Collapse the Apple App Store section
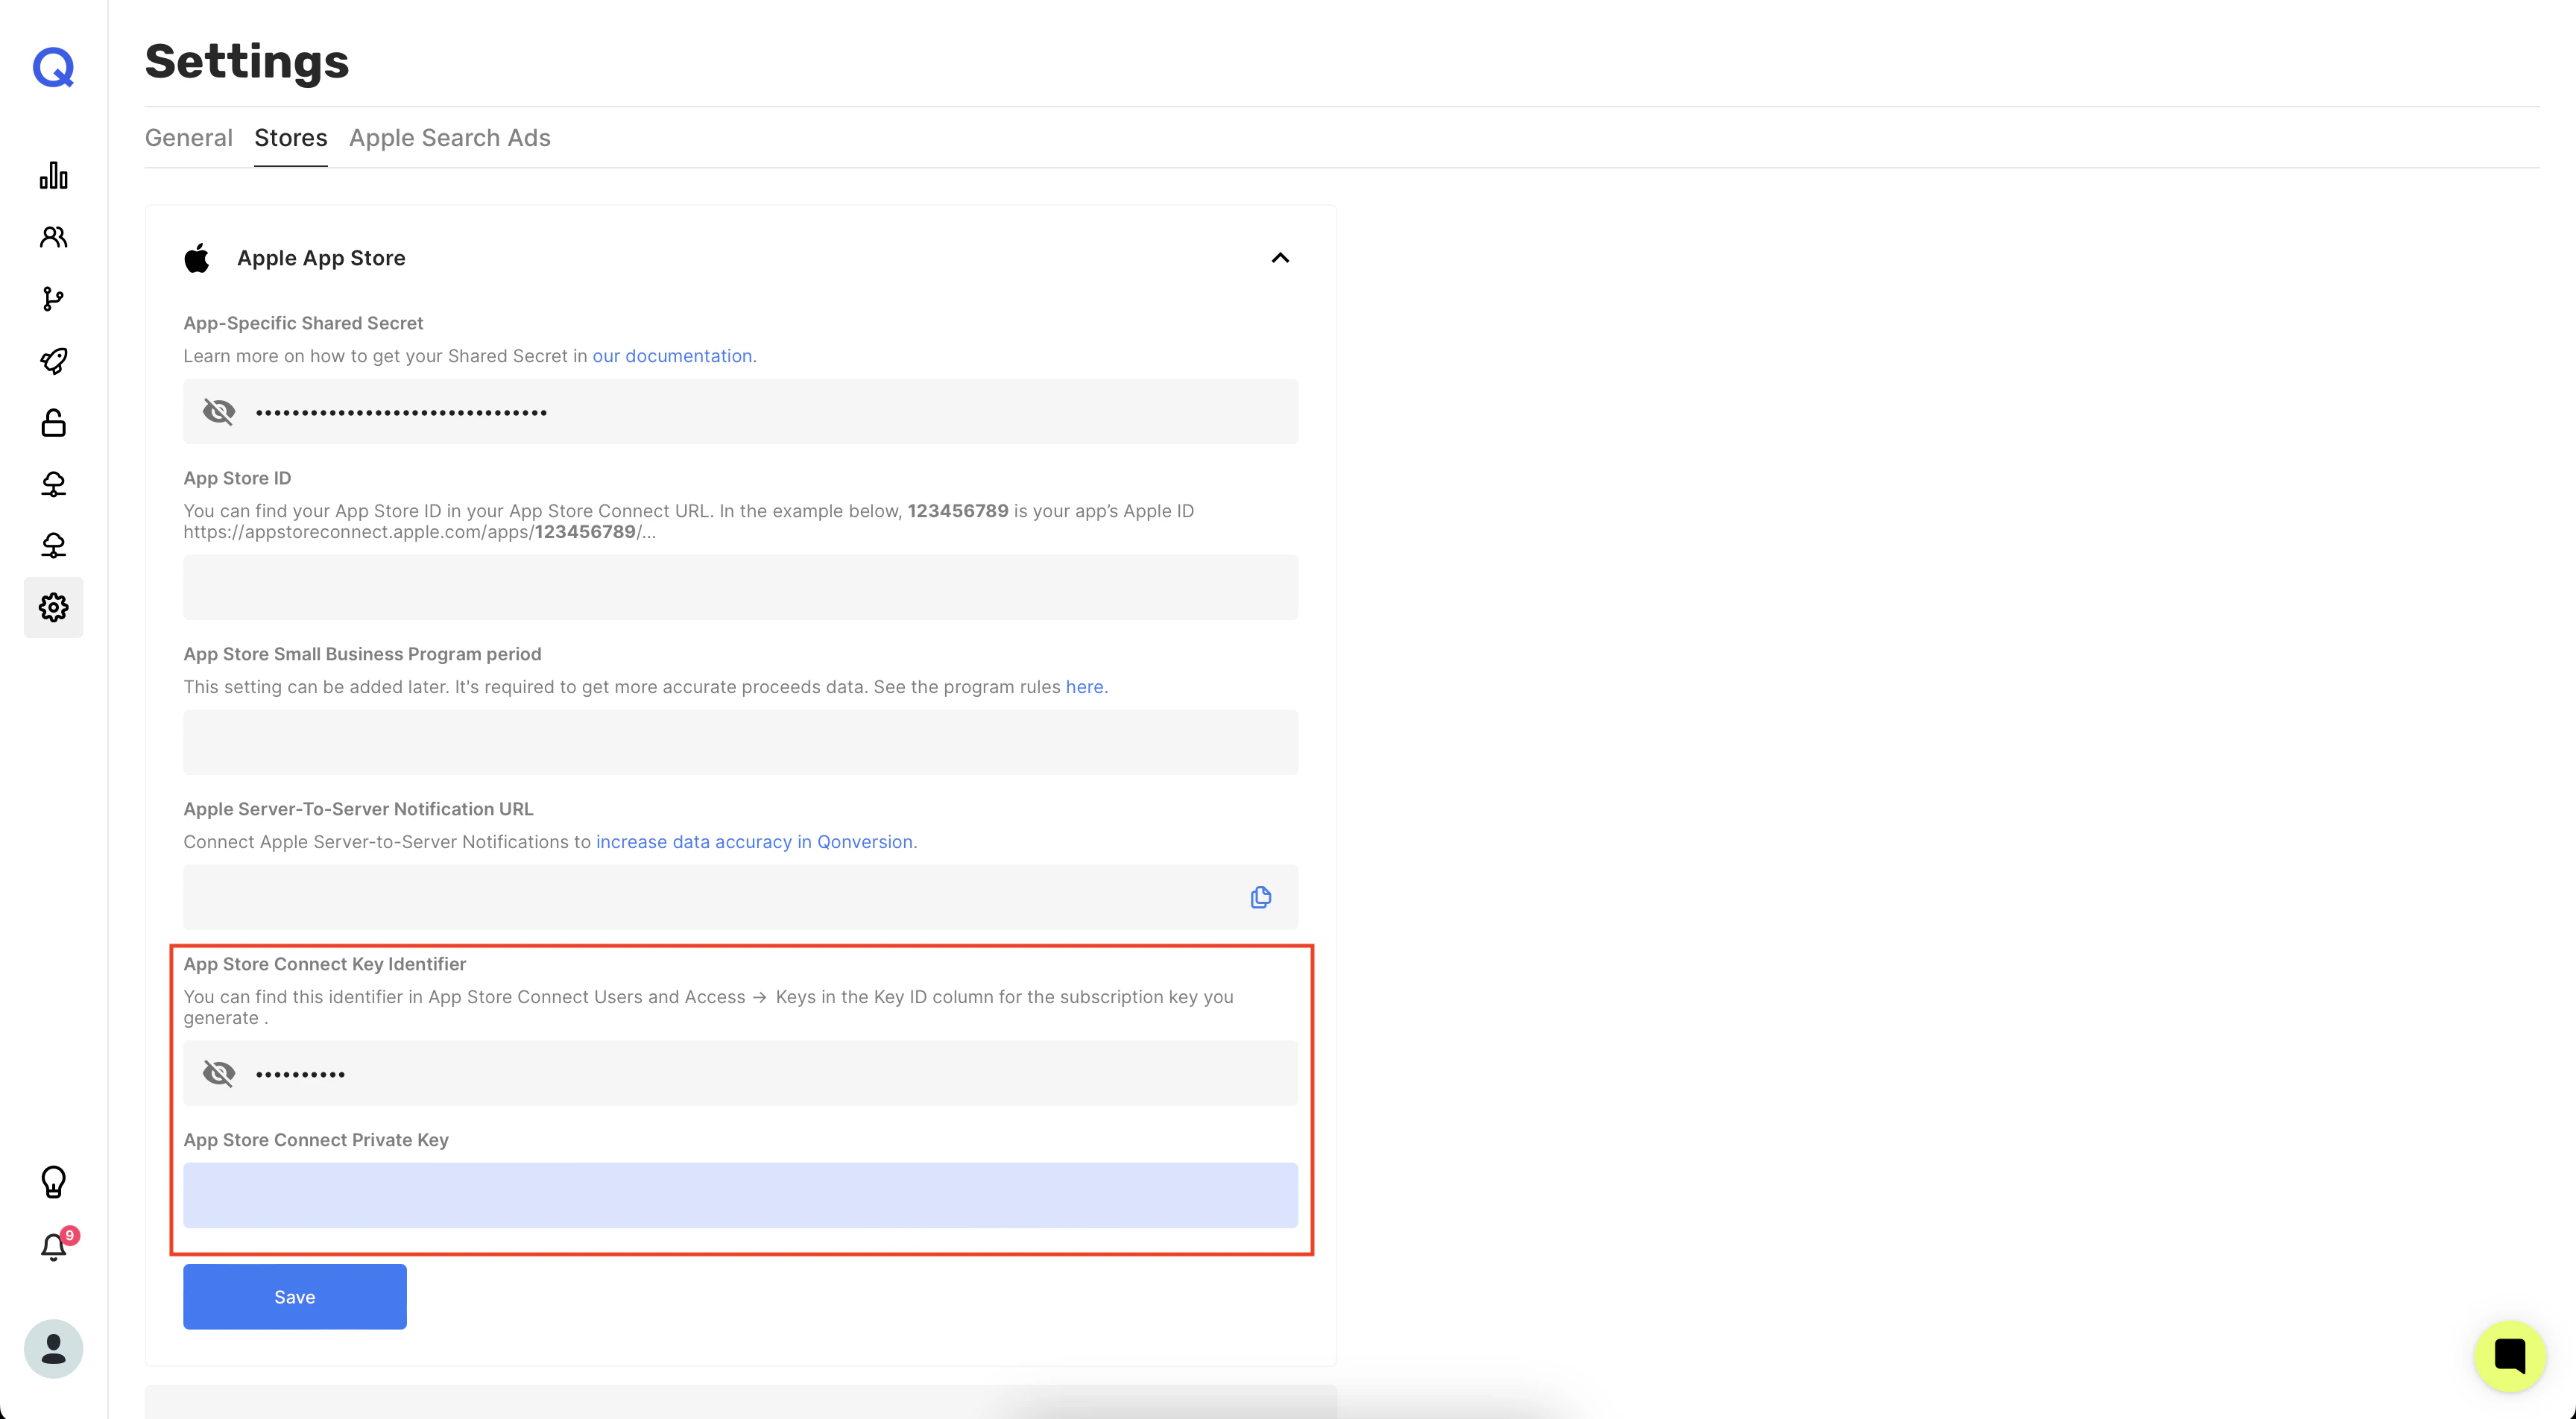This screenshot has height=1419, width=2576. (x=1280, y=258)
